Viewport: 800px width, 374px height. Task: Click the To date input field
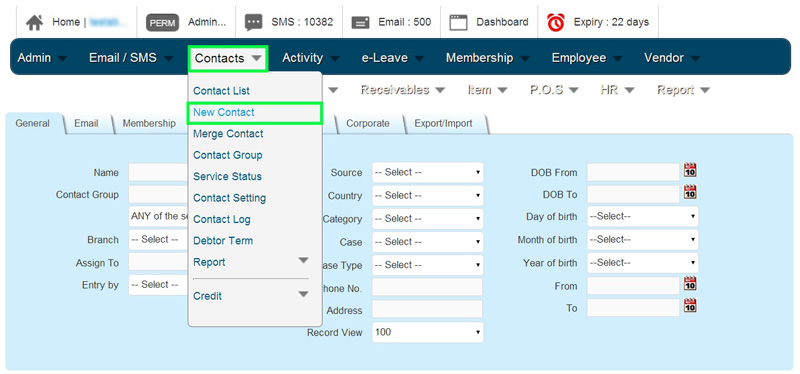coord(633,308)
